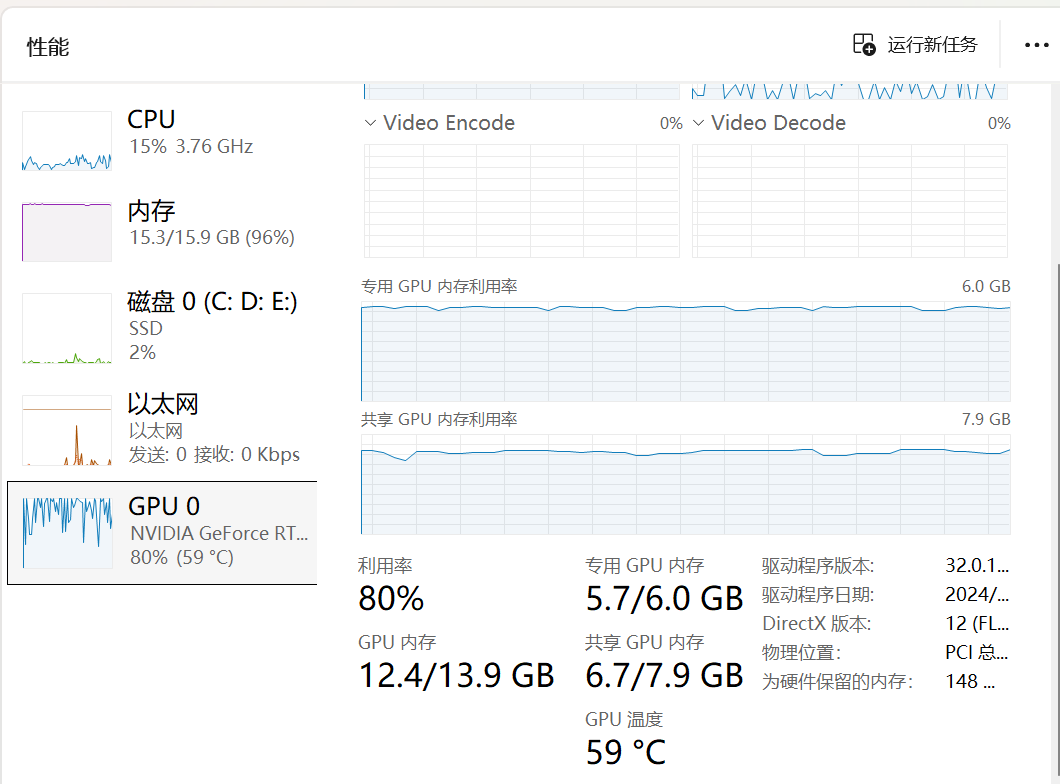This screenshot has height=784, width=1060.
Task: Click the vertical scrollbar on the right edge
Action: 1057,520
